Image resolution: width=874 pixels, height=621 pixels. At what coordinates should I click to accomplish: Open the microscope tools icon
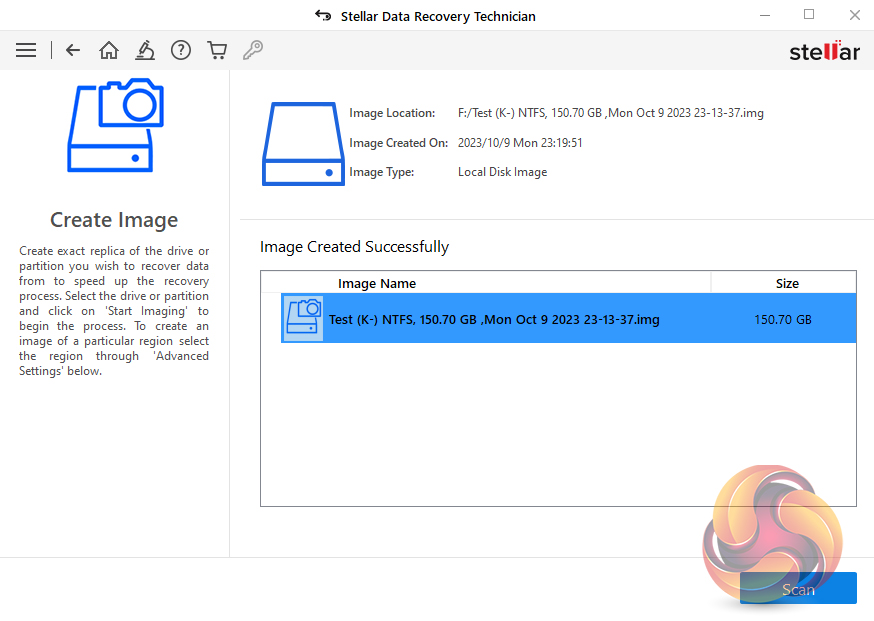(145, 50)
